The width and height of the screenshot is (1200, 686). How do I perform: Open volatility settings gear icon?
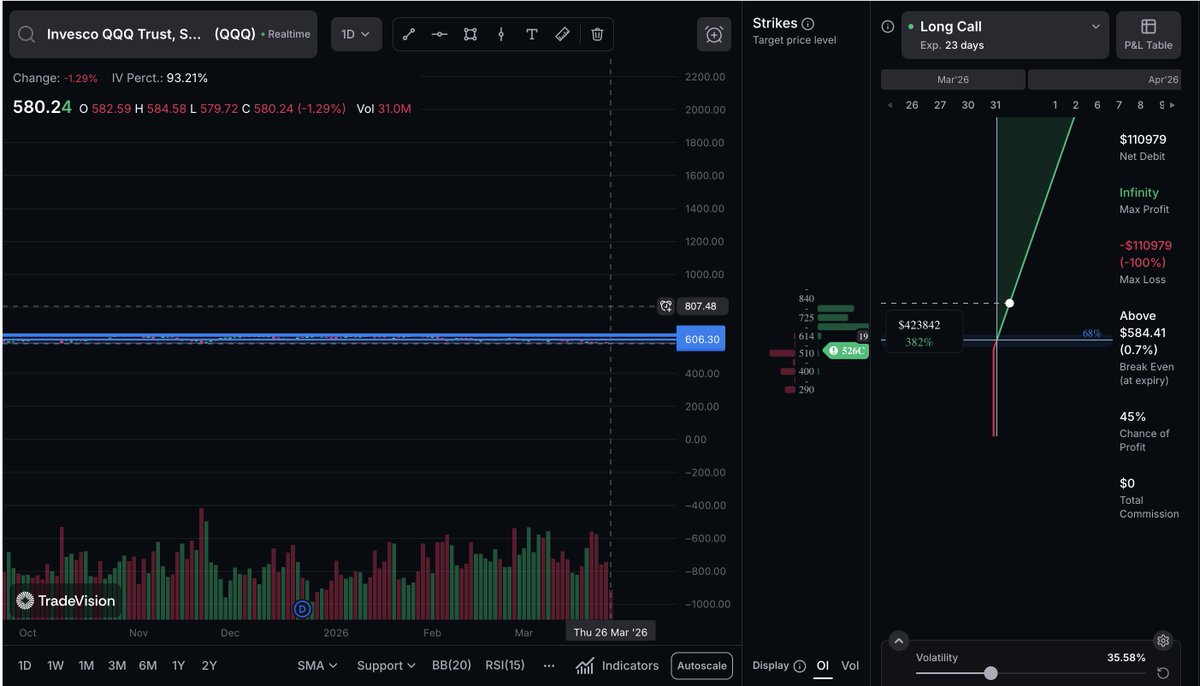(x=1162, y=641)
